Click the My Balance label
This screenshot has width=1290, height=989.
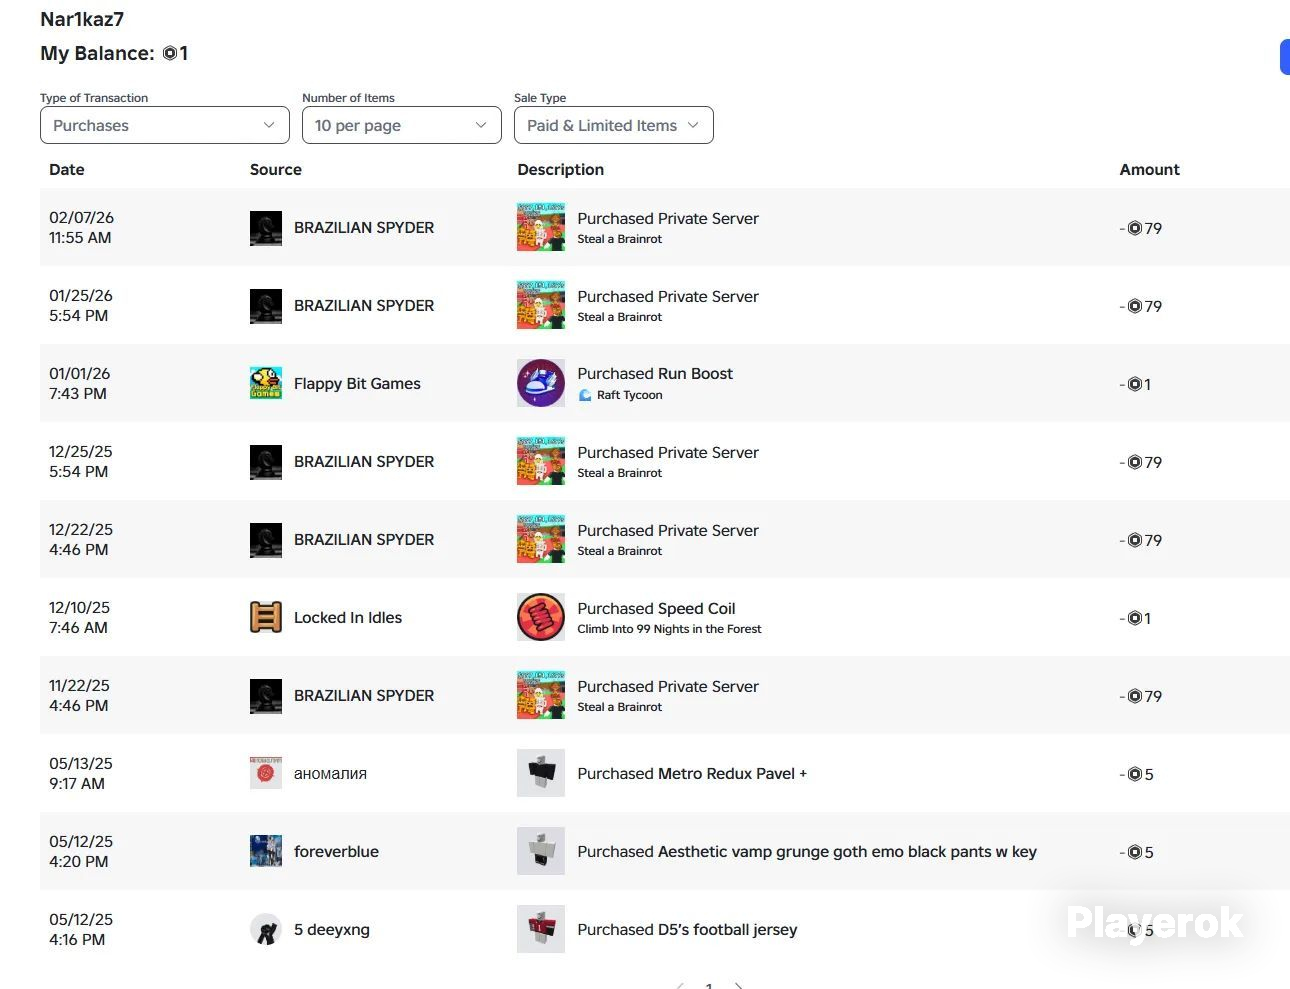(97, 53)
